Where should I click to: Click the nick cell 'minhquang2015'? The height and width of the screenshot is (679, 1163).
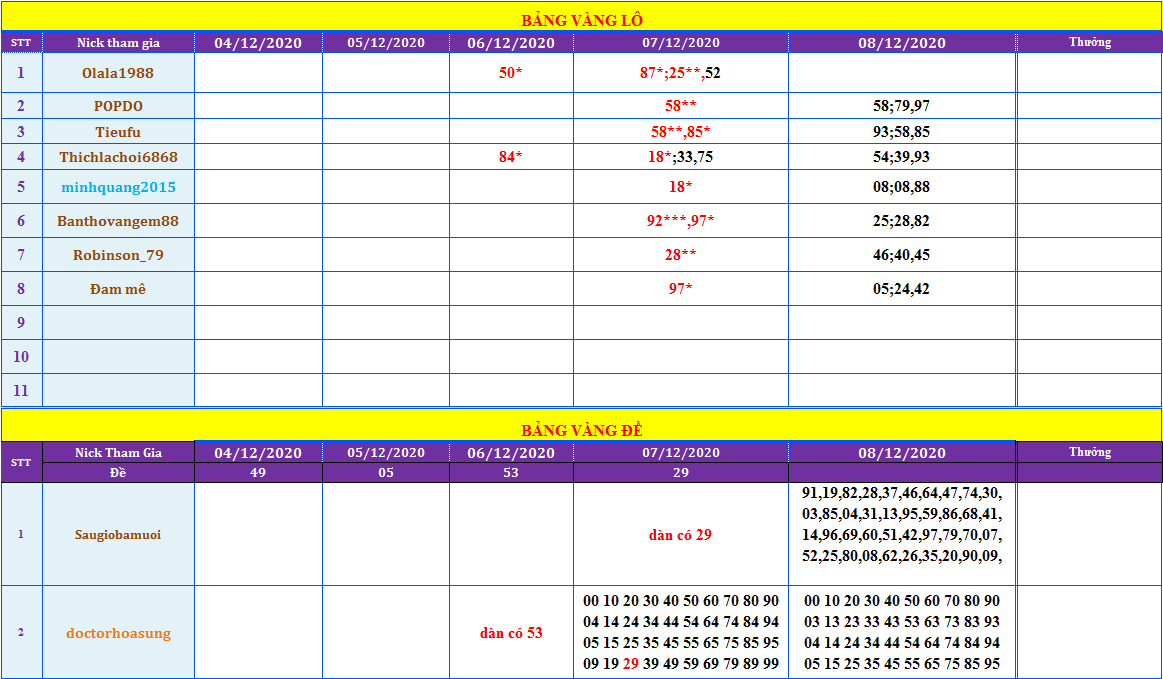tap(119, 187)
